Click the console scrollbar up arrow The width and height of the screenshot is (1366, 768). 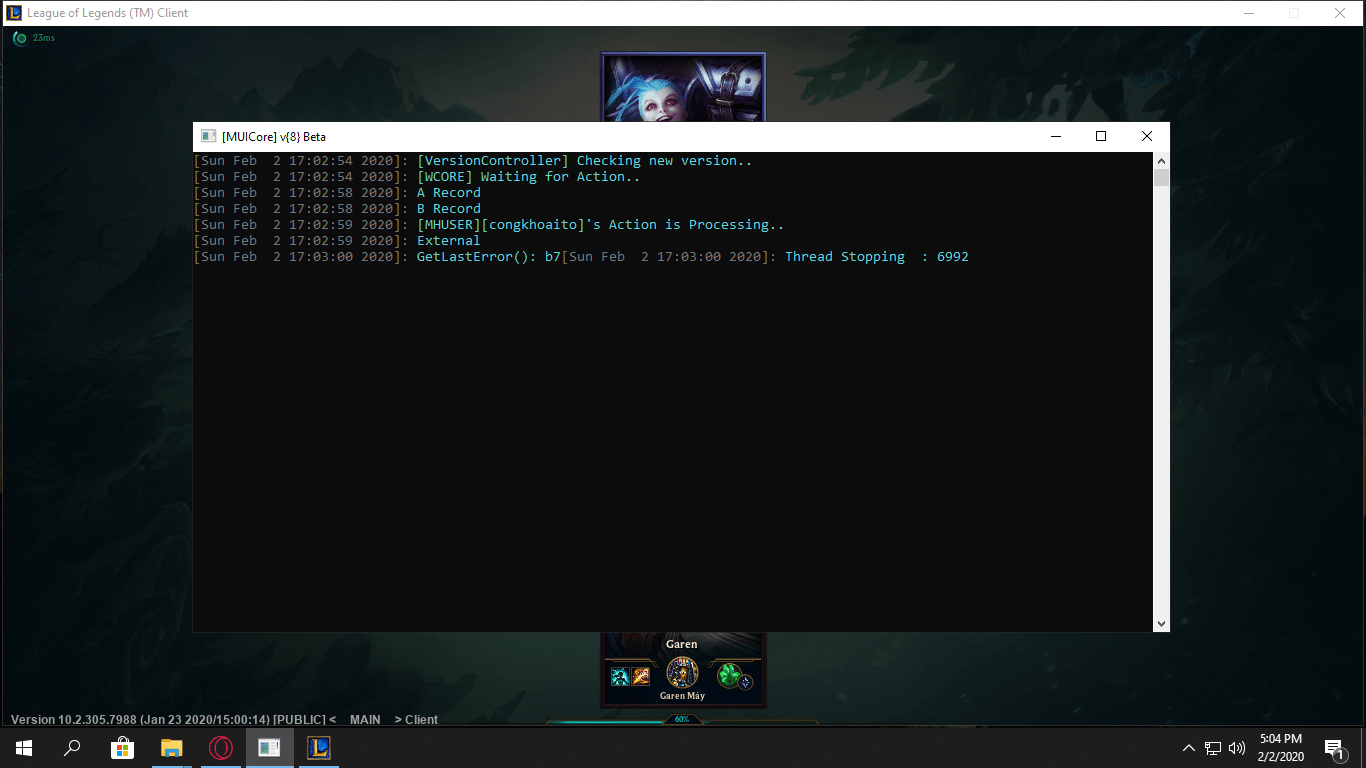[x=1161, y=161]
